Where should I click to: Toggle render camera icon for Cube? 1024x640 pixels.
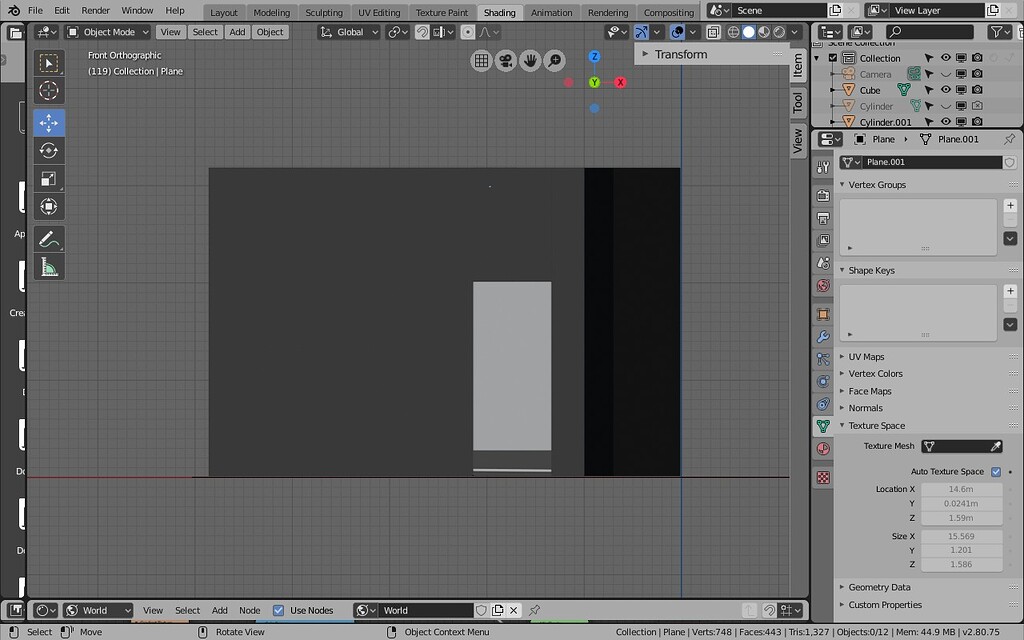[977, 89]
